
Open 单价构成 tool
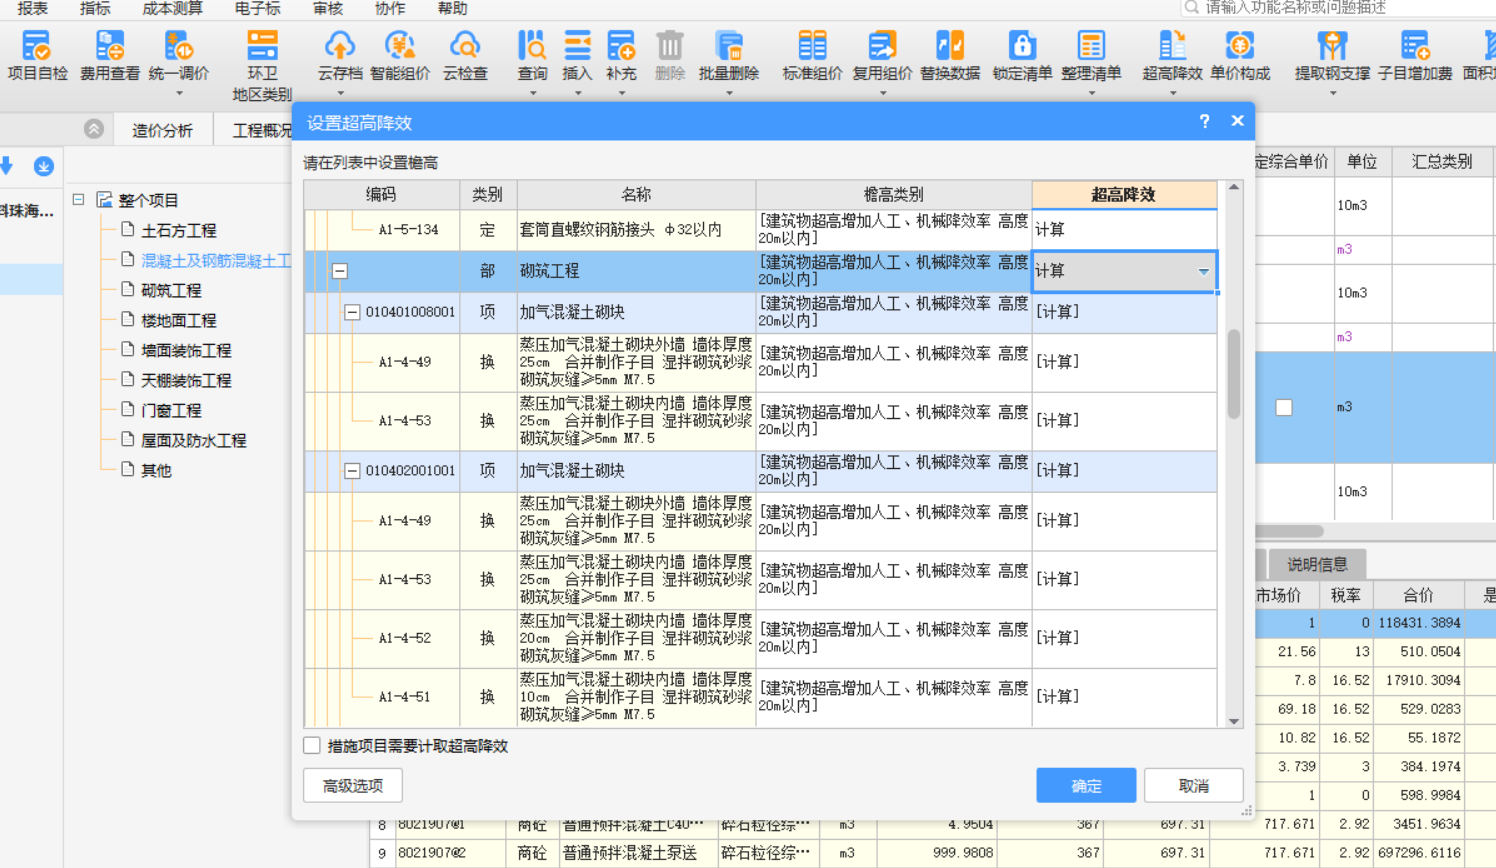[x=1240, y=55]
